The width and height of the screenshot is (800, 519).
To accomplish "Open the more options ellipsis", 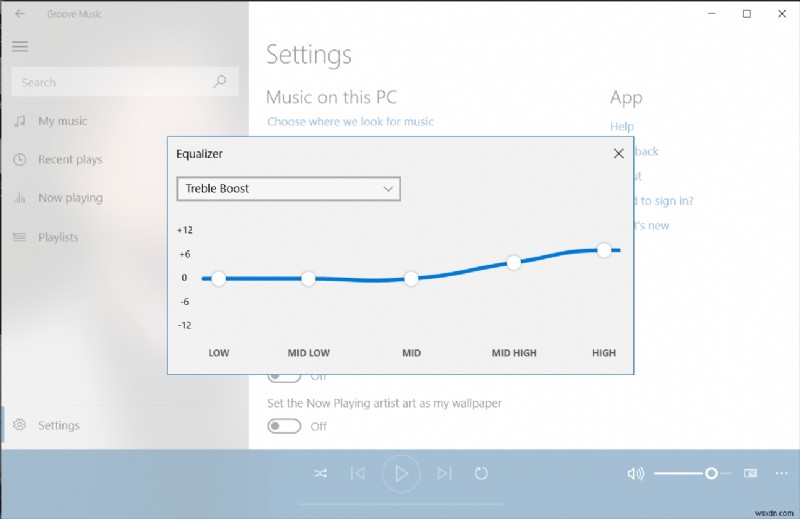I will coord(781,474).
